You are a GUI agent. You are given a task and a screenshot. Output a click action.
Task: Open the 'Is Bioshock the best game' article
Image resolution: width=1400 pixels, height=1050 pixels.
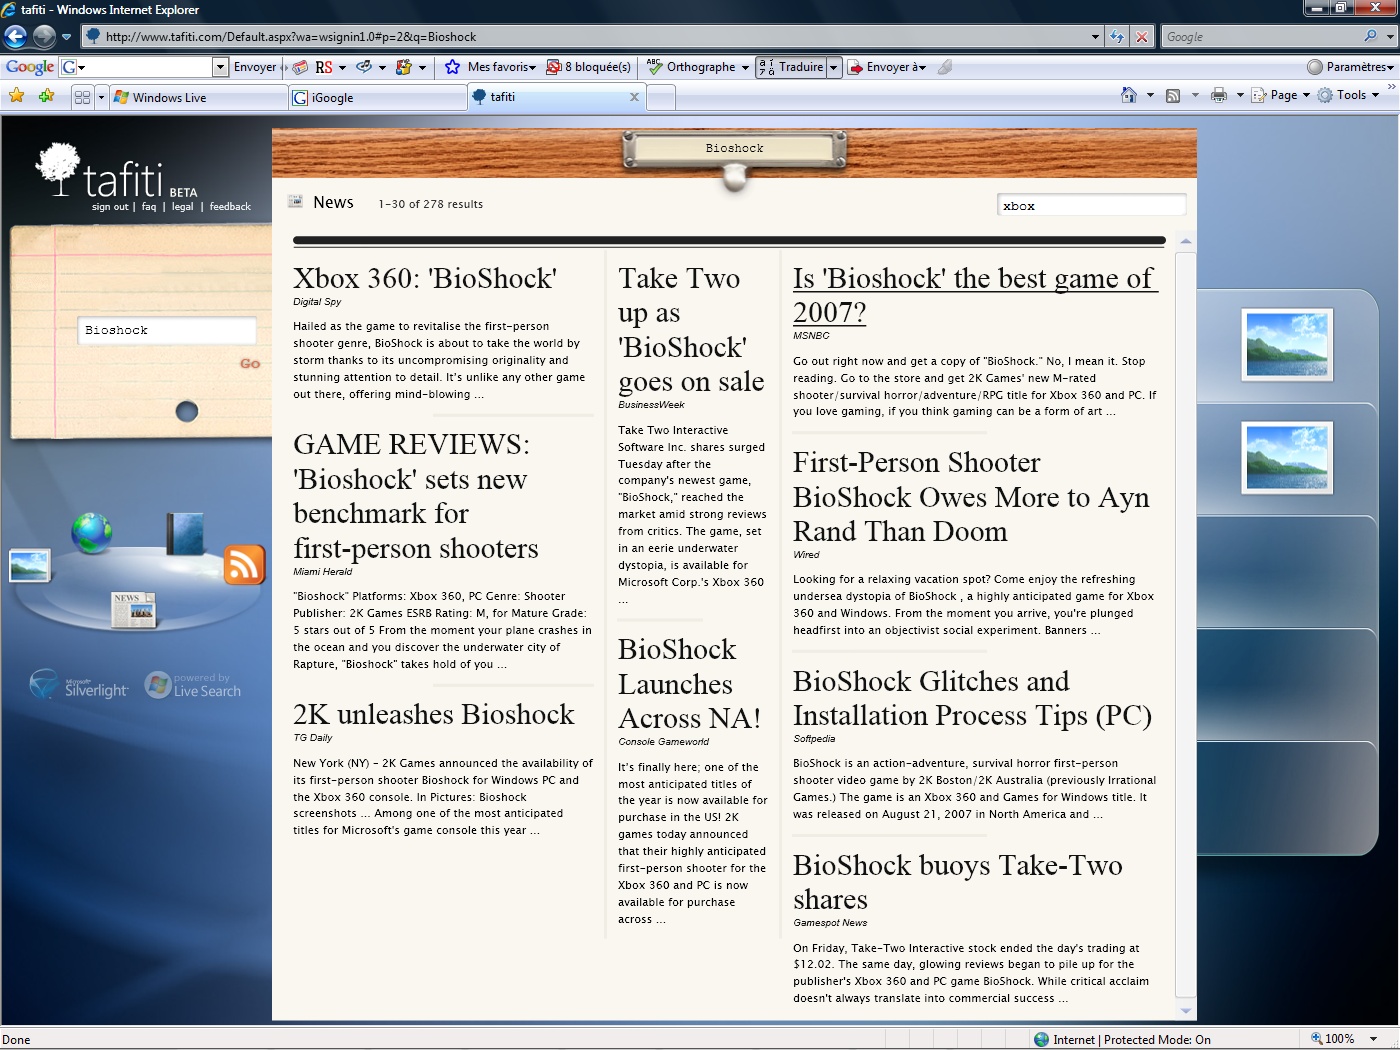[974, 295]
